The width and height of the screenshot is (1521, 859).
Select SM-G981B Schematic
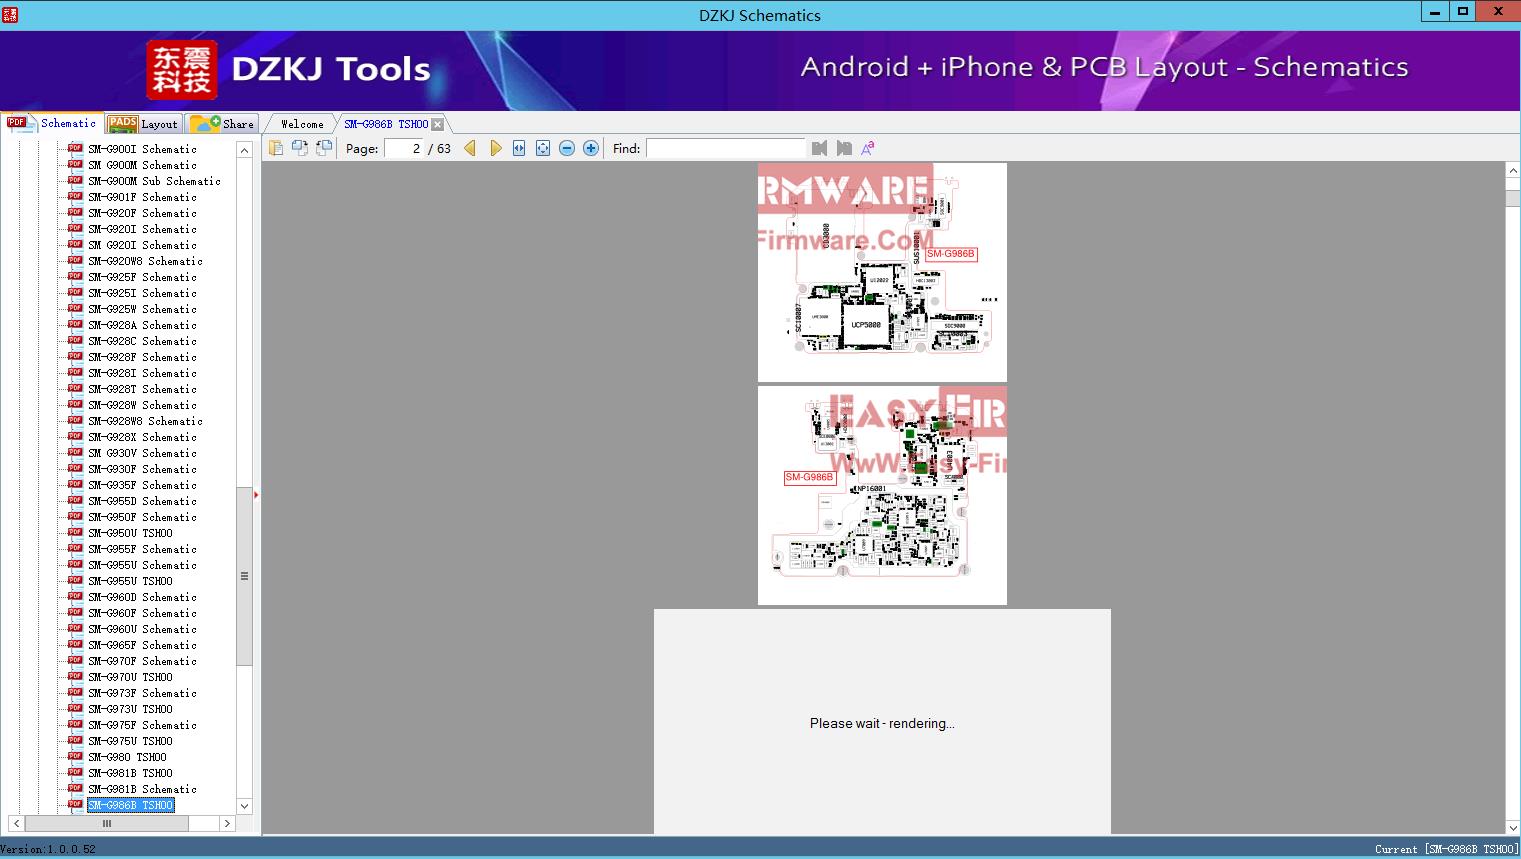pyautogui.click(x=142, y=789)
